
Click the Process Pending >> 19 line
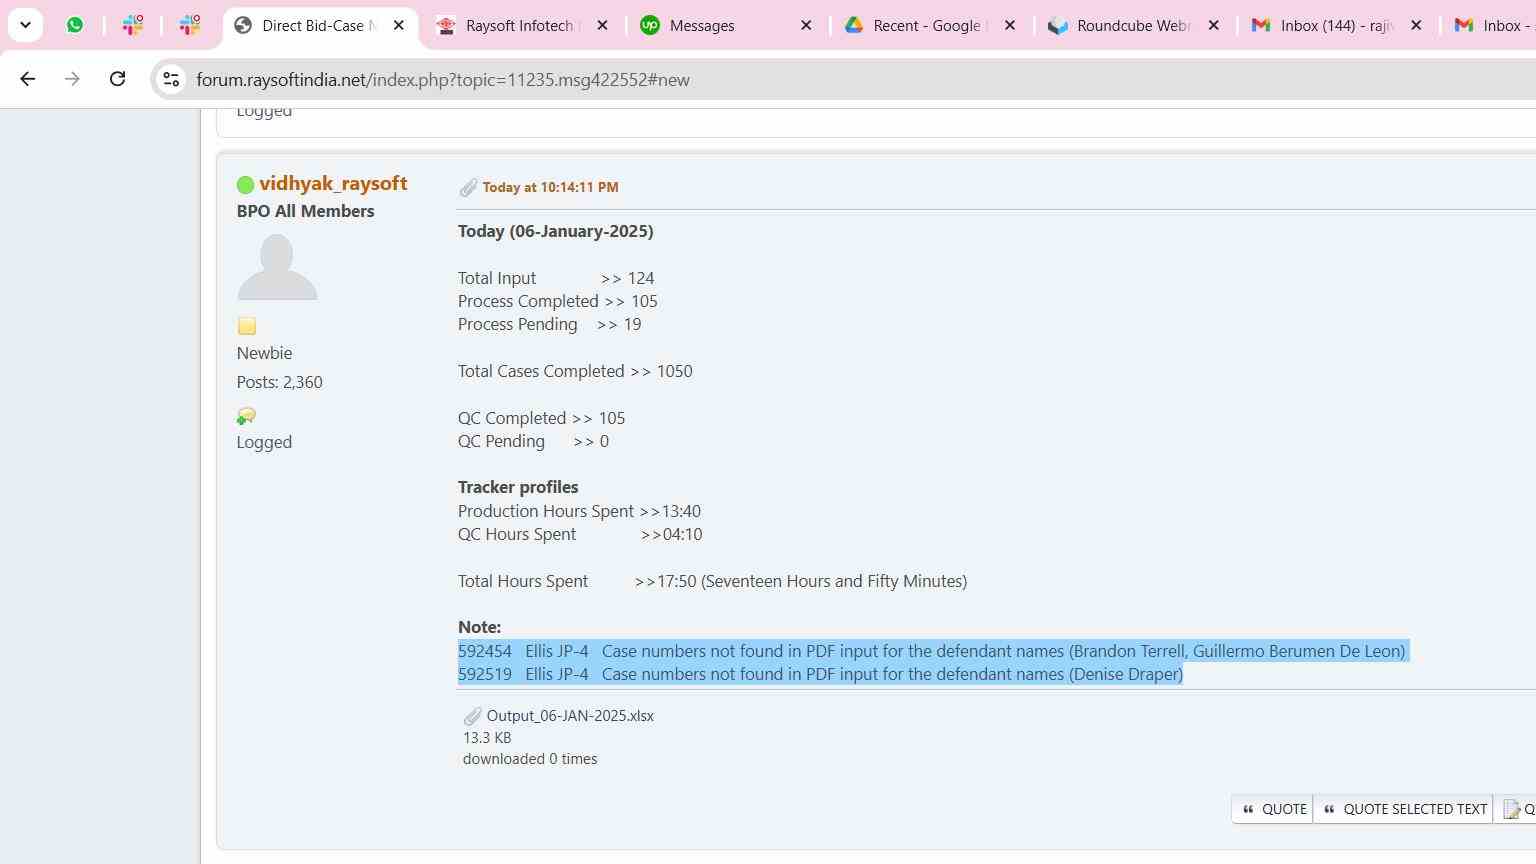click(550, 324)
